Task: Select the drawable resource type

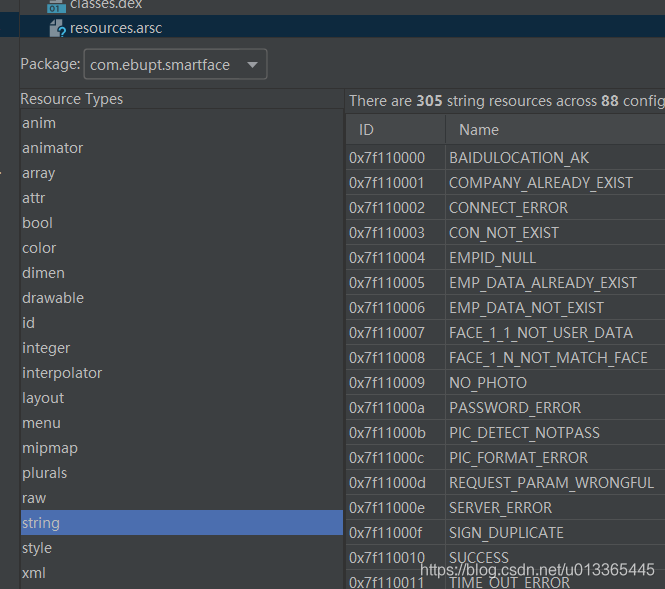Action: (182, 298)
